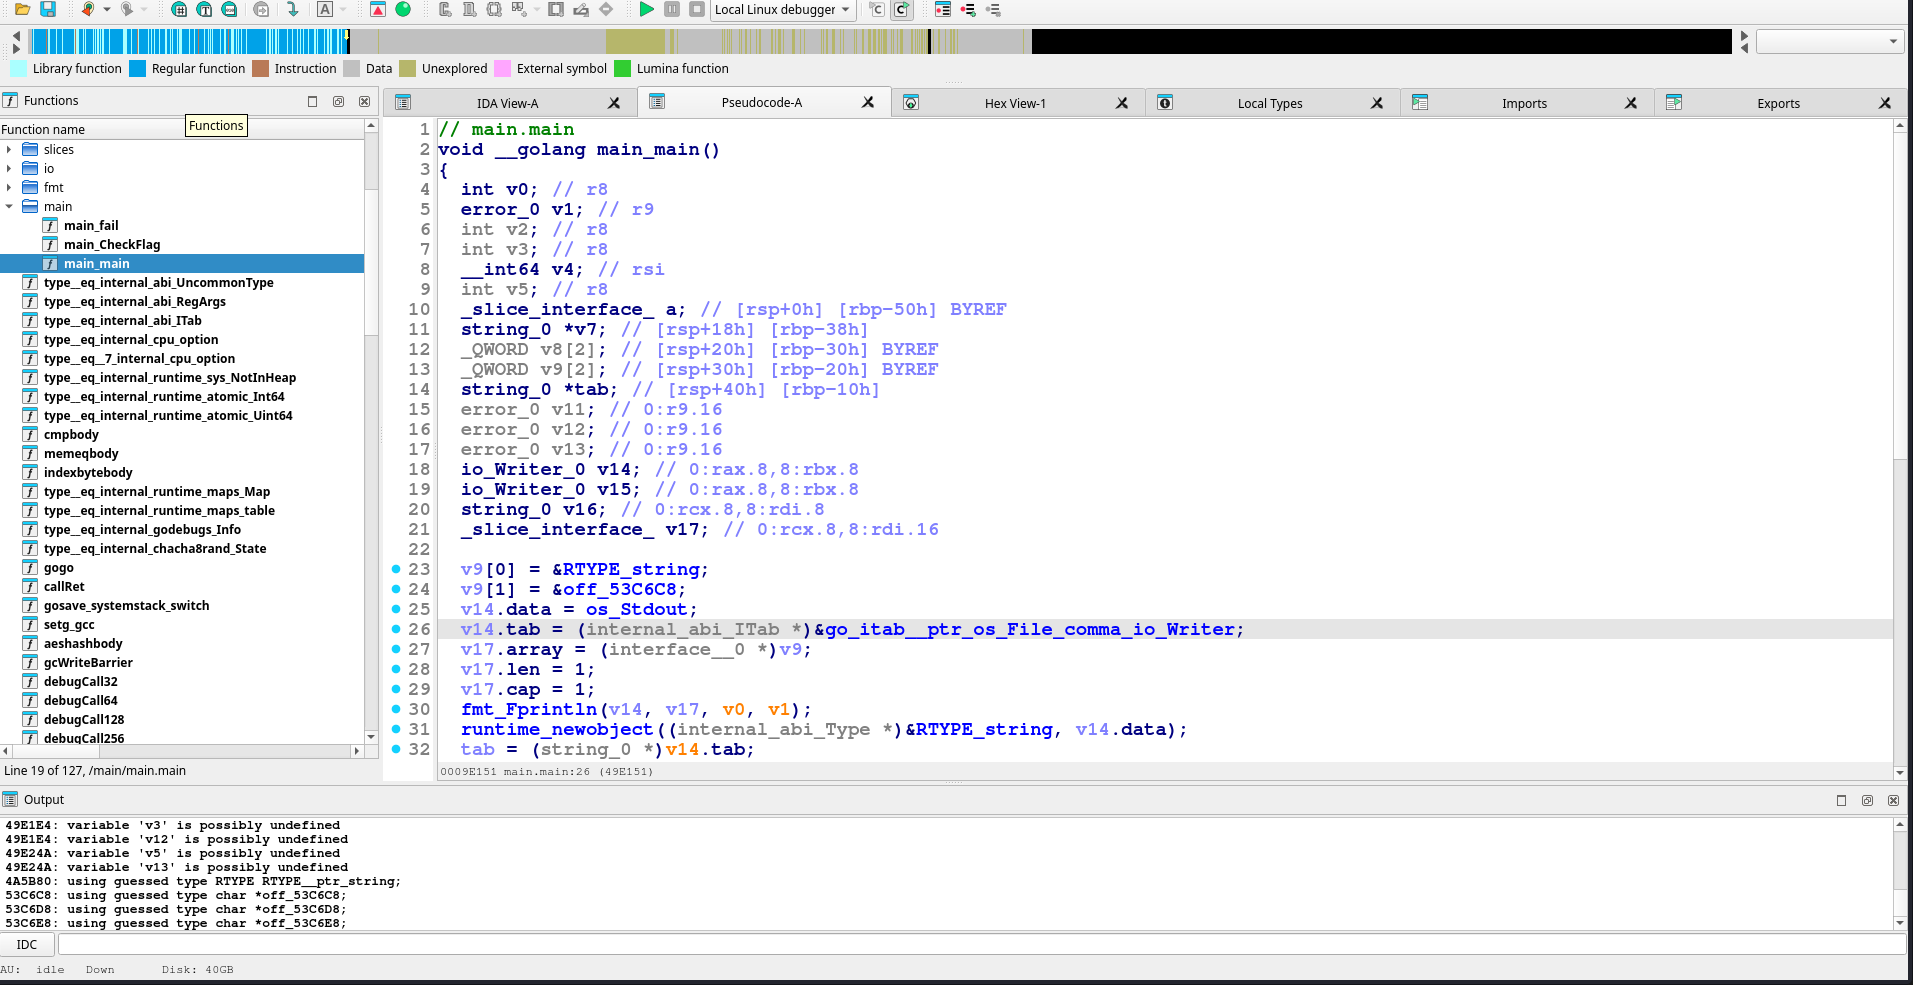Click the red triangle icon in the toolbar
1913x985 pixels.
[x=378, y=9]
